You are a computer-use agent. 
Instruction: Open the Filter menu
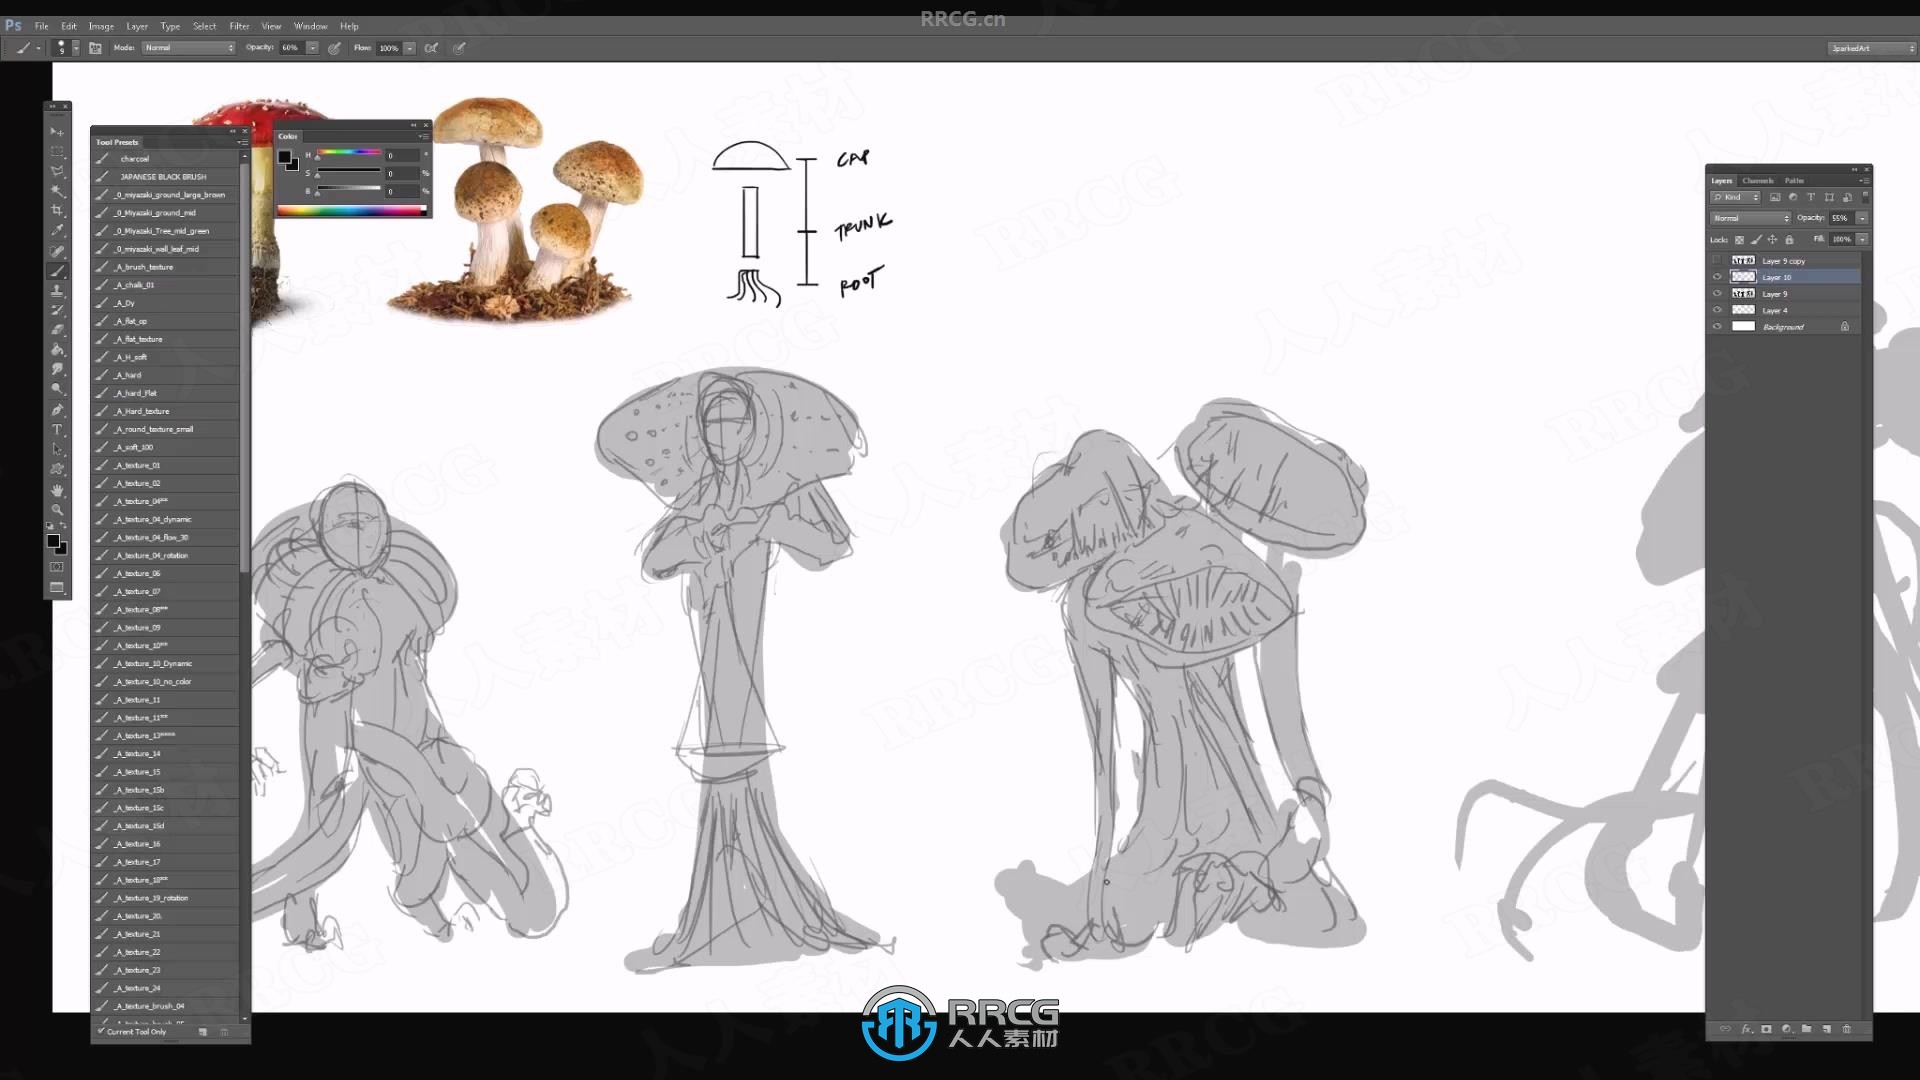coord(239,26)
